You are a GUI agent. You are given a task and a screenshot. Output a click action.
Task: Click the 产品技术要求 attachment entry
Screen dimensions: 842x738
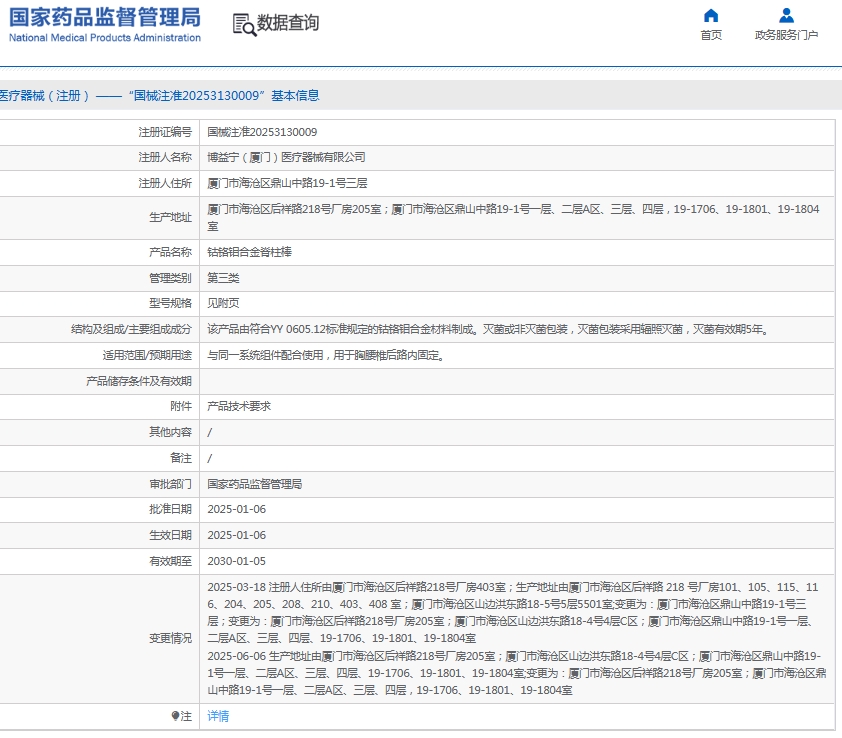239,406
